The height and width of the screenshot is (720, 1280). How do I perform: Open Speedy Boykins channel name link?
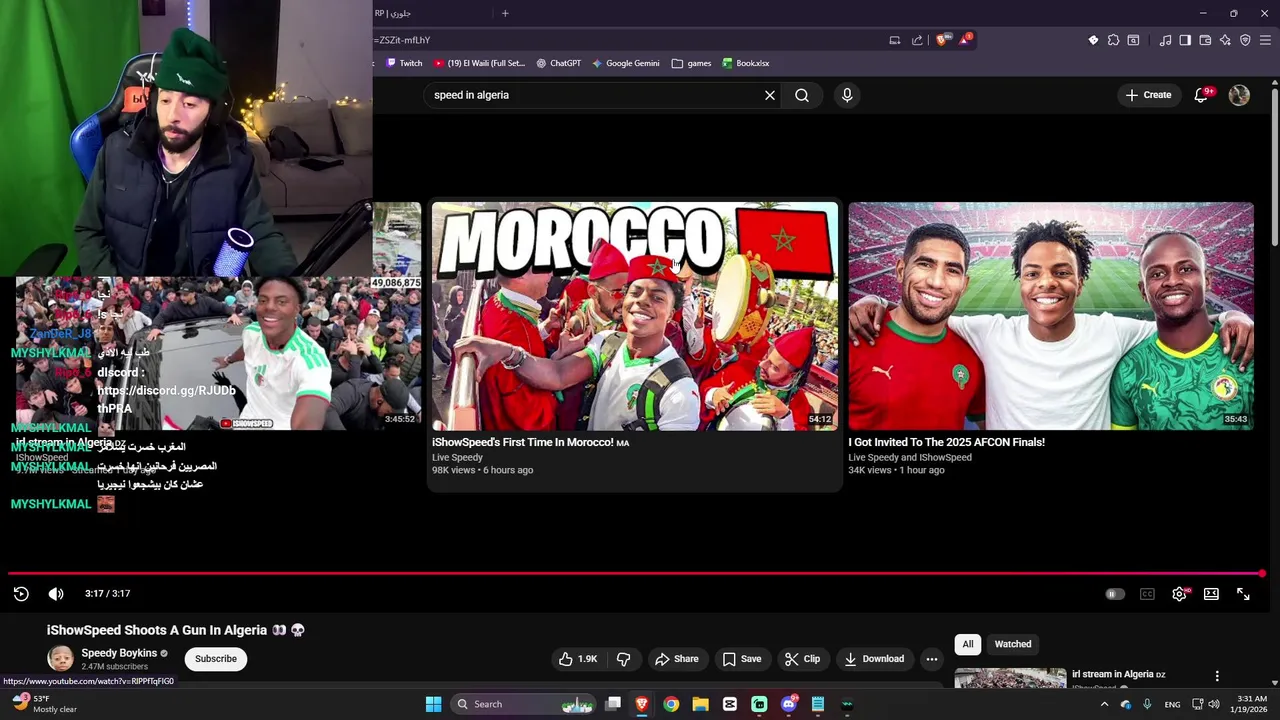119,653
